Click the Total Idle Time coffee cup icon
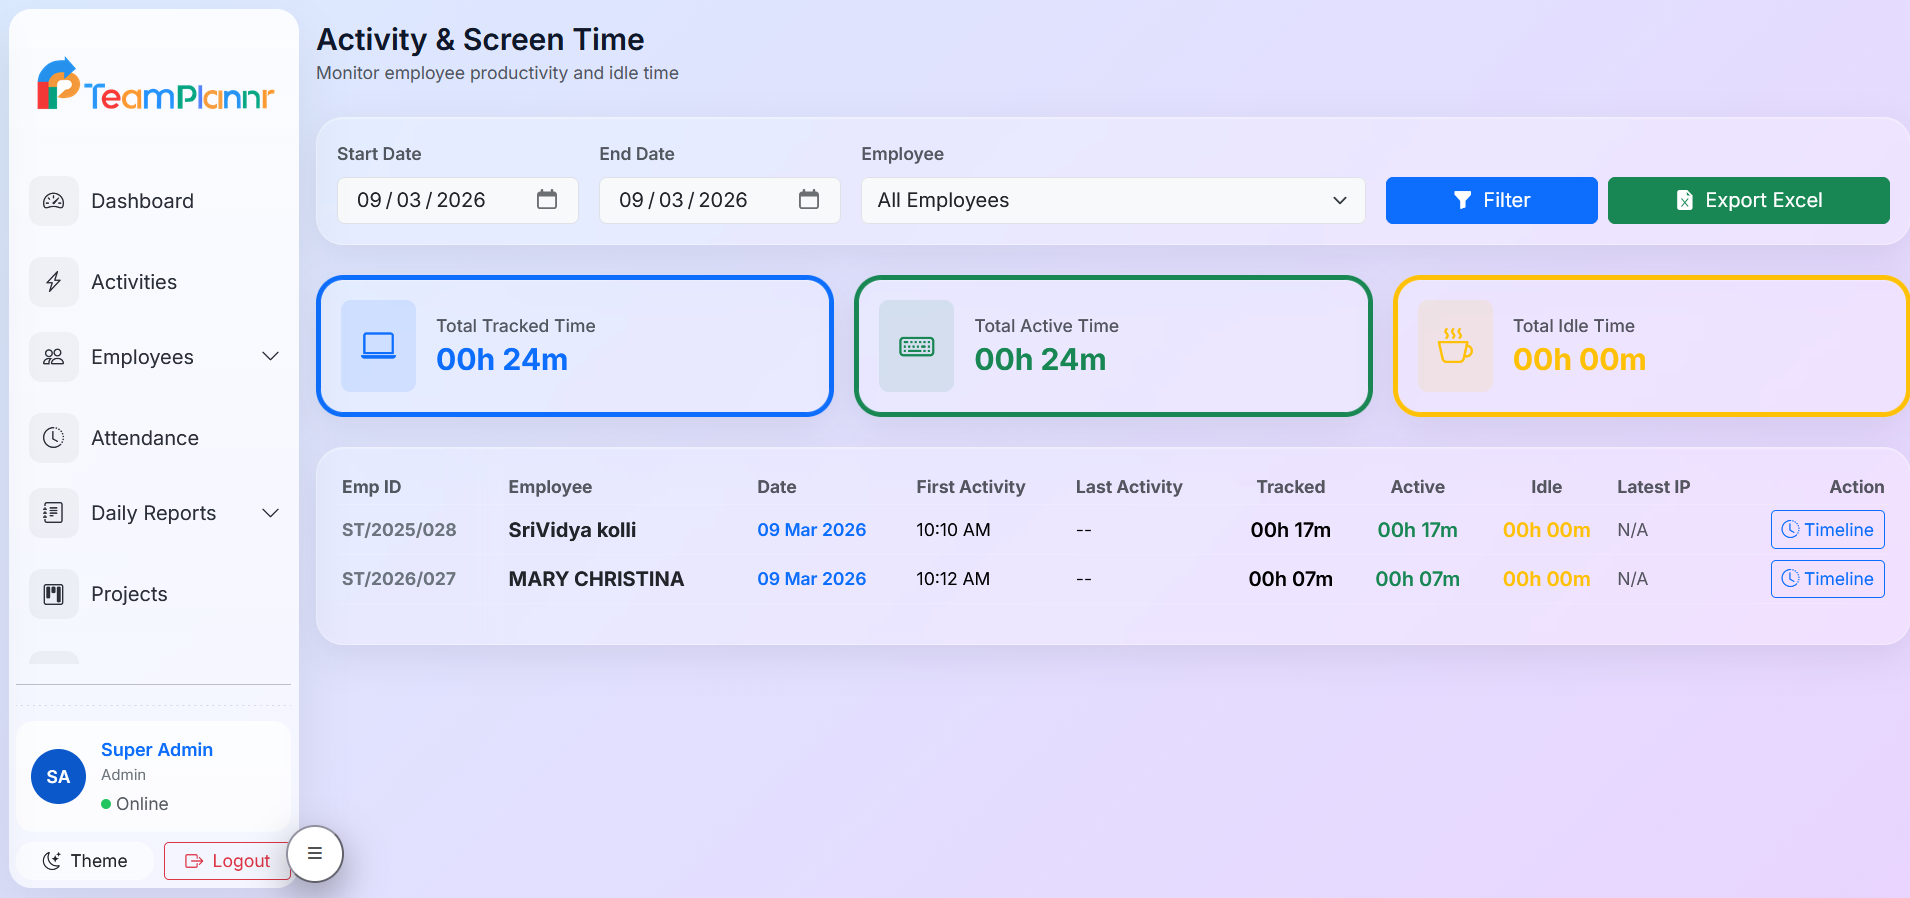 (1455, 346)
